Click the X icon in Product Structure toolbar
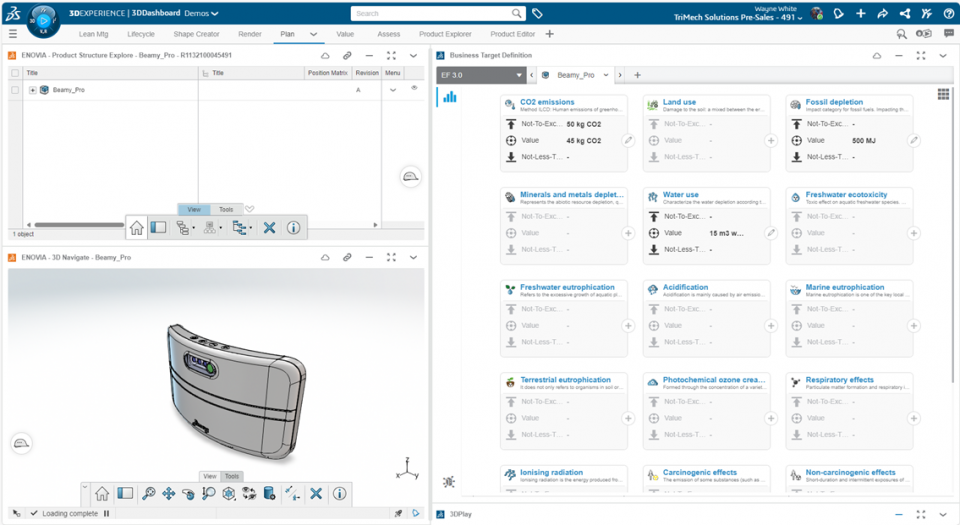Screen dimensions: 960x525 (269, 228)
